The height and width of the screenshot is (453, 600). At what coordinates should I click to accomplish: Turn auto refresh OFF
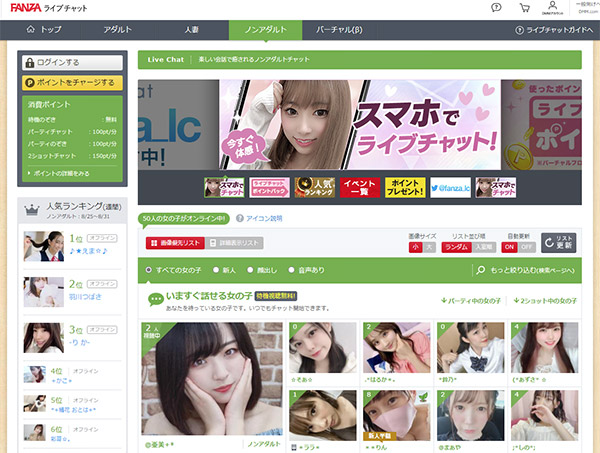pyautogui.click(x=527, y=247)
